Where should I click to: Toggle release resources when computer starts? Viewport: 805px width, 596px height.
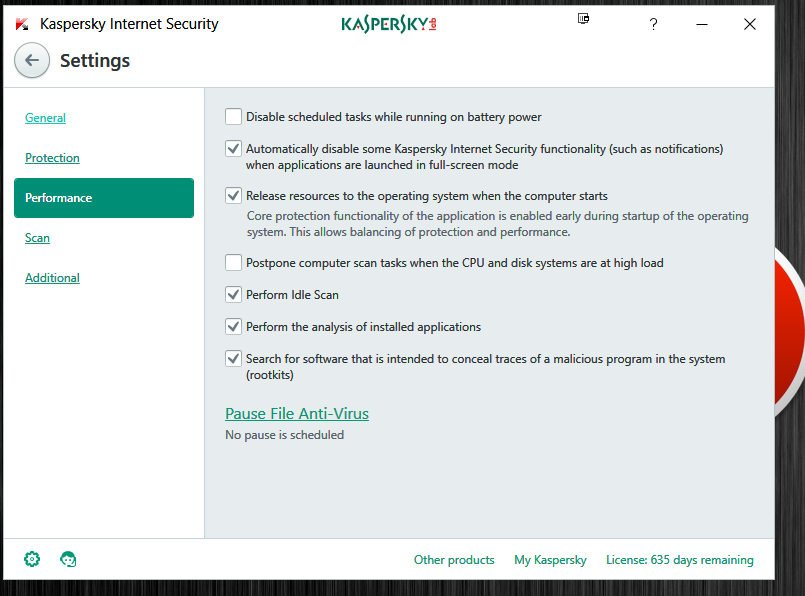pyautogui.click(x=233, y=196)
